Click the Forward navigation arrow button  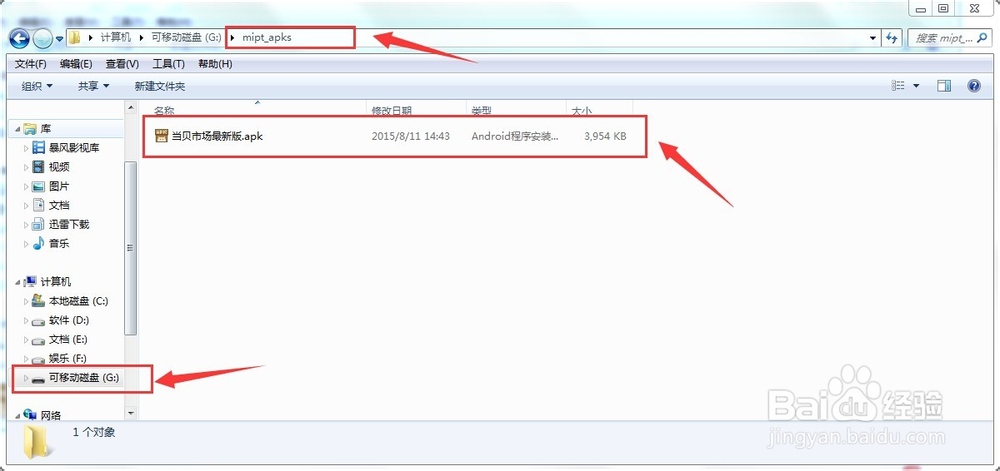pos(42,39)
